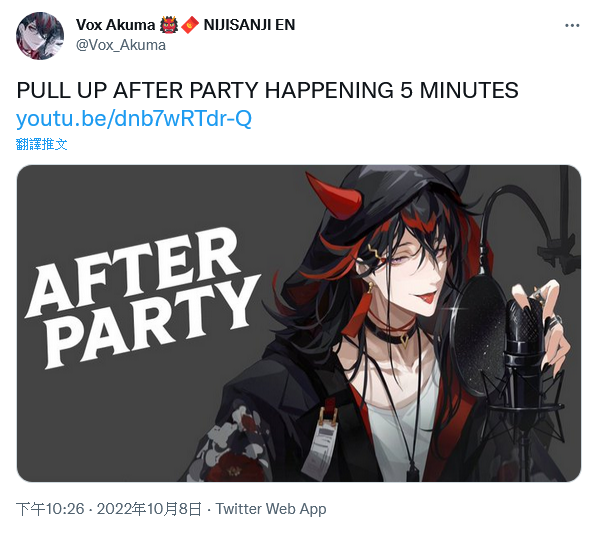Image resolution: width=598 pixels, height=535 pixels.
Task: Open the @Vox_Akuma handle
Action: pos(121,45)
